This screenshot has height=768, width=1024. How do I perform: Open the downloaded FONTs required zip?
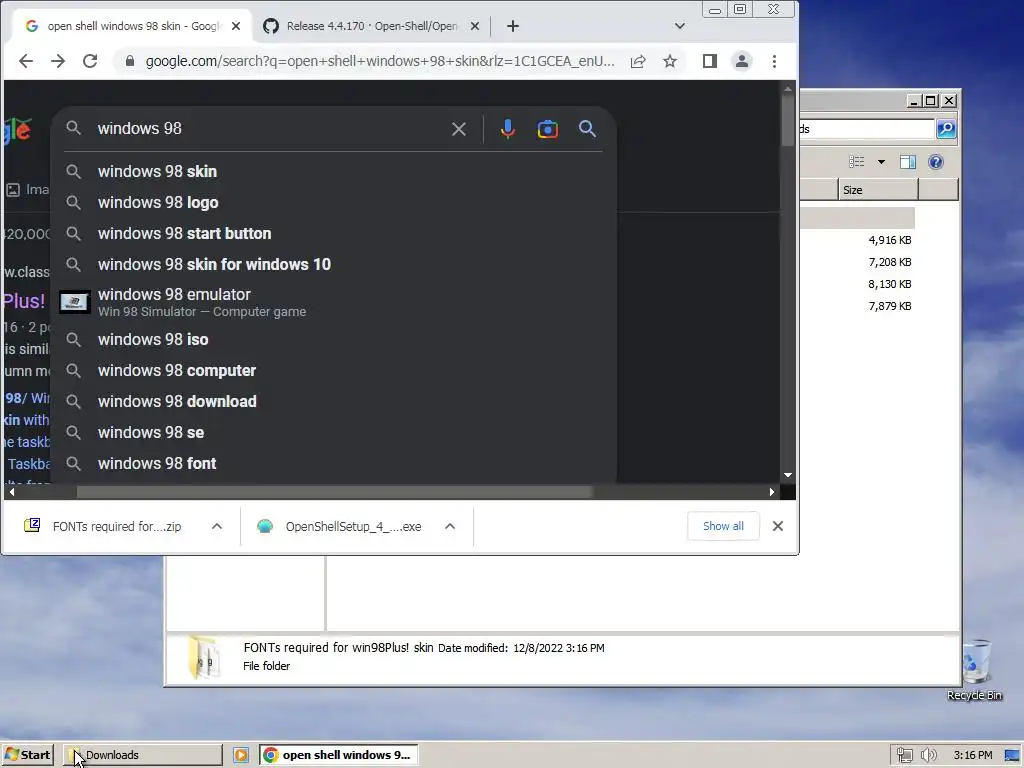coord(104,526)
